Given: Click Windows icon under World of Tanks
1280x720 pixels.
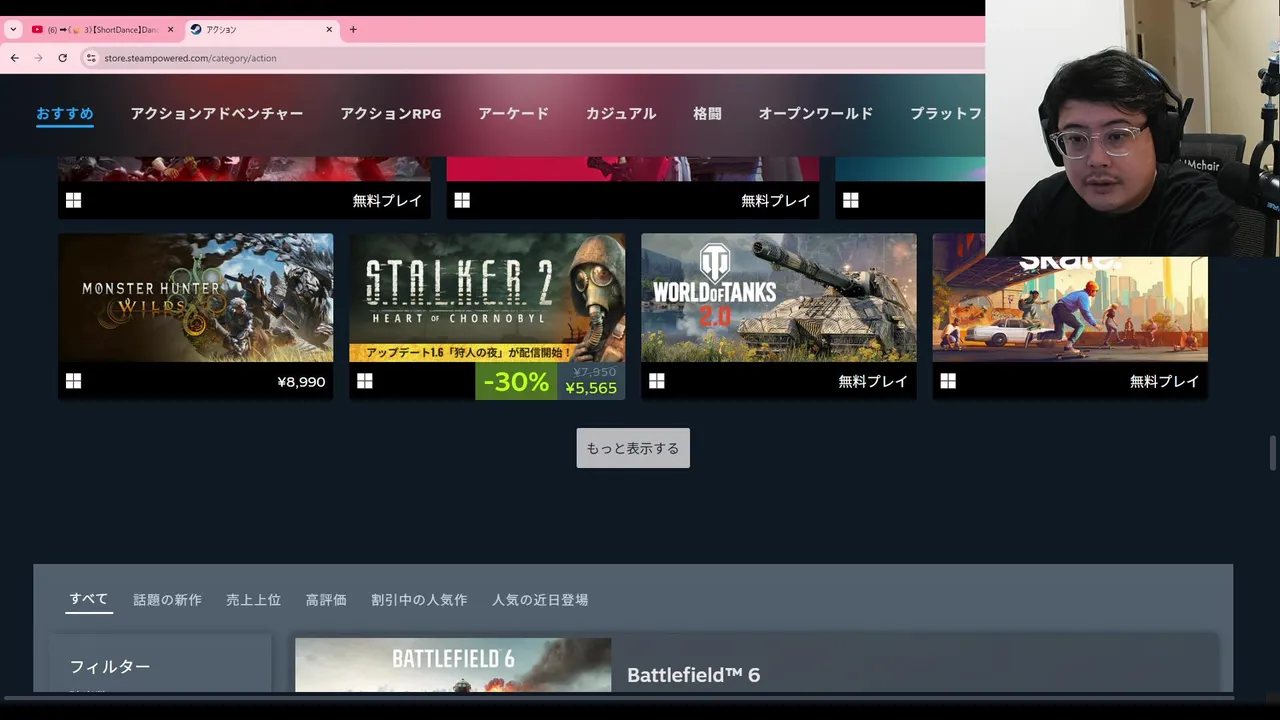Looking at the screenshot, I should coord(657,381).
